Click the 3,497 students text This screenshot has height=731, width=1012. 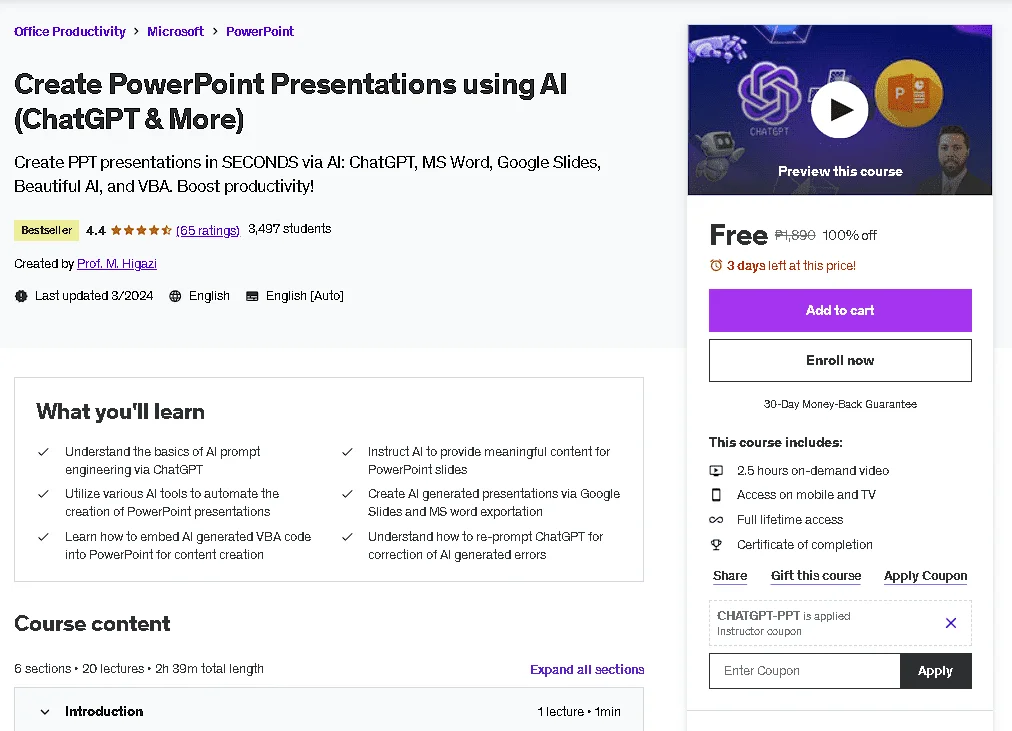[x=289, y=228]
